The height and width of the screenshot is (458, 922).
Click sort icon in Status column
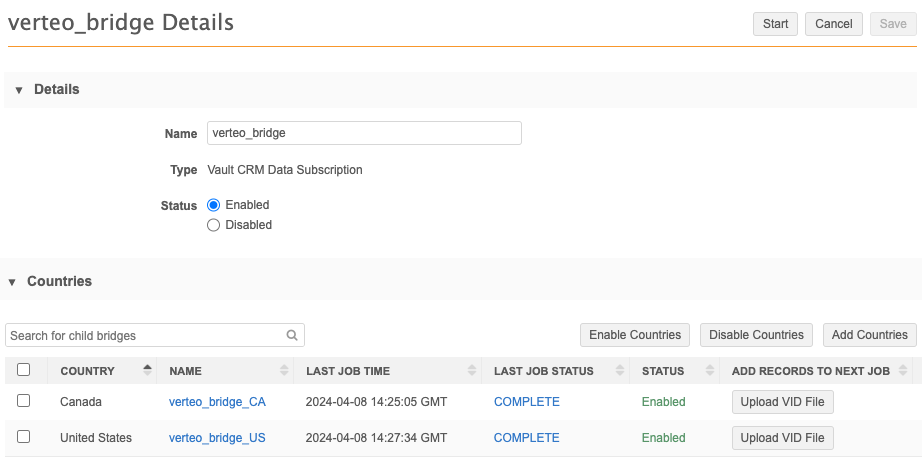tap(707, 371)
